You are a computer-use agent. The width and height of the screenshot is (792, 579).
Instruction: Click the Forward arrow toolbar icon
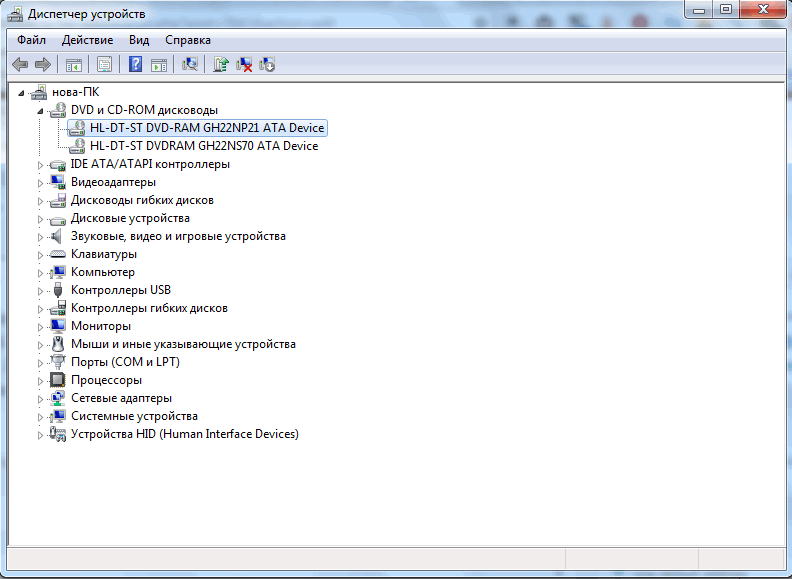43,65
